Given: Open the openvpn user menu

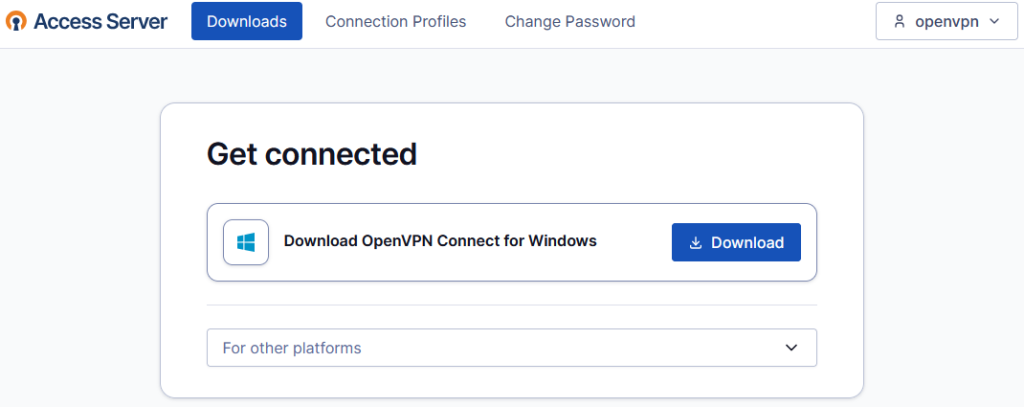Looking at the screenshot, I should tap(947, 21).
